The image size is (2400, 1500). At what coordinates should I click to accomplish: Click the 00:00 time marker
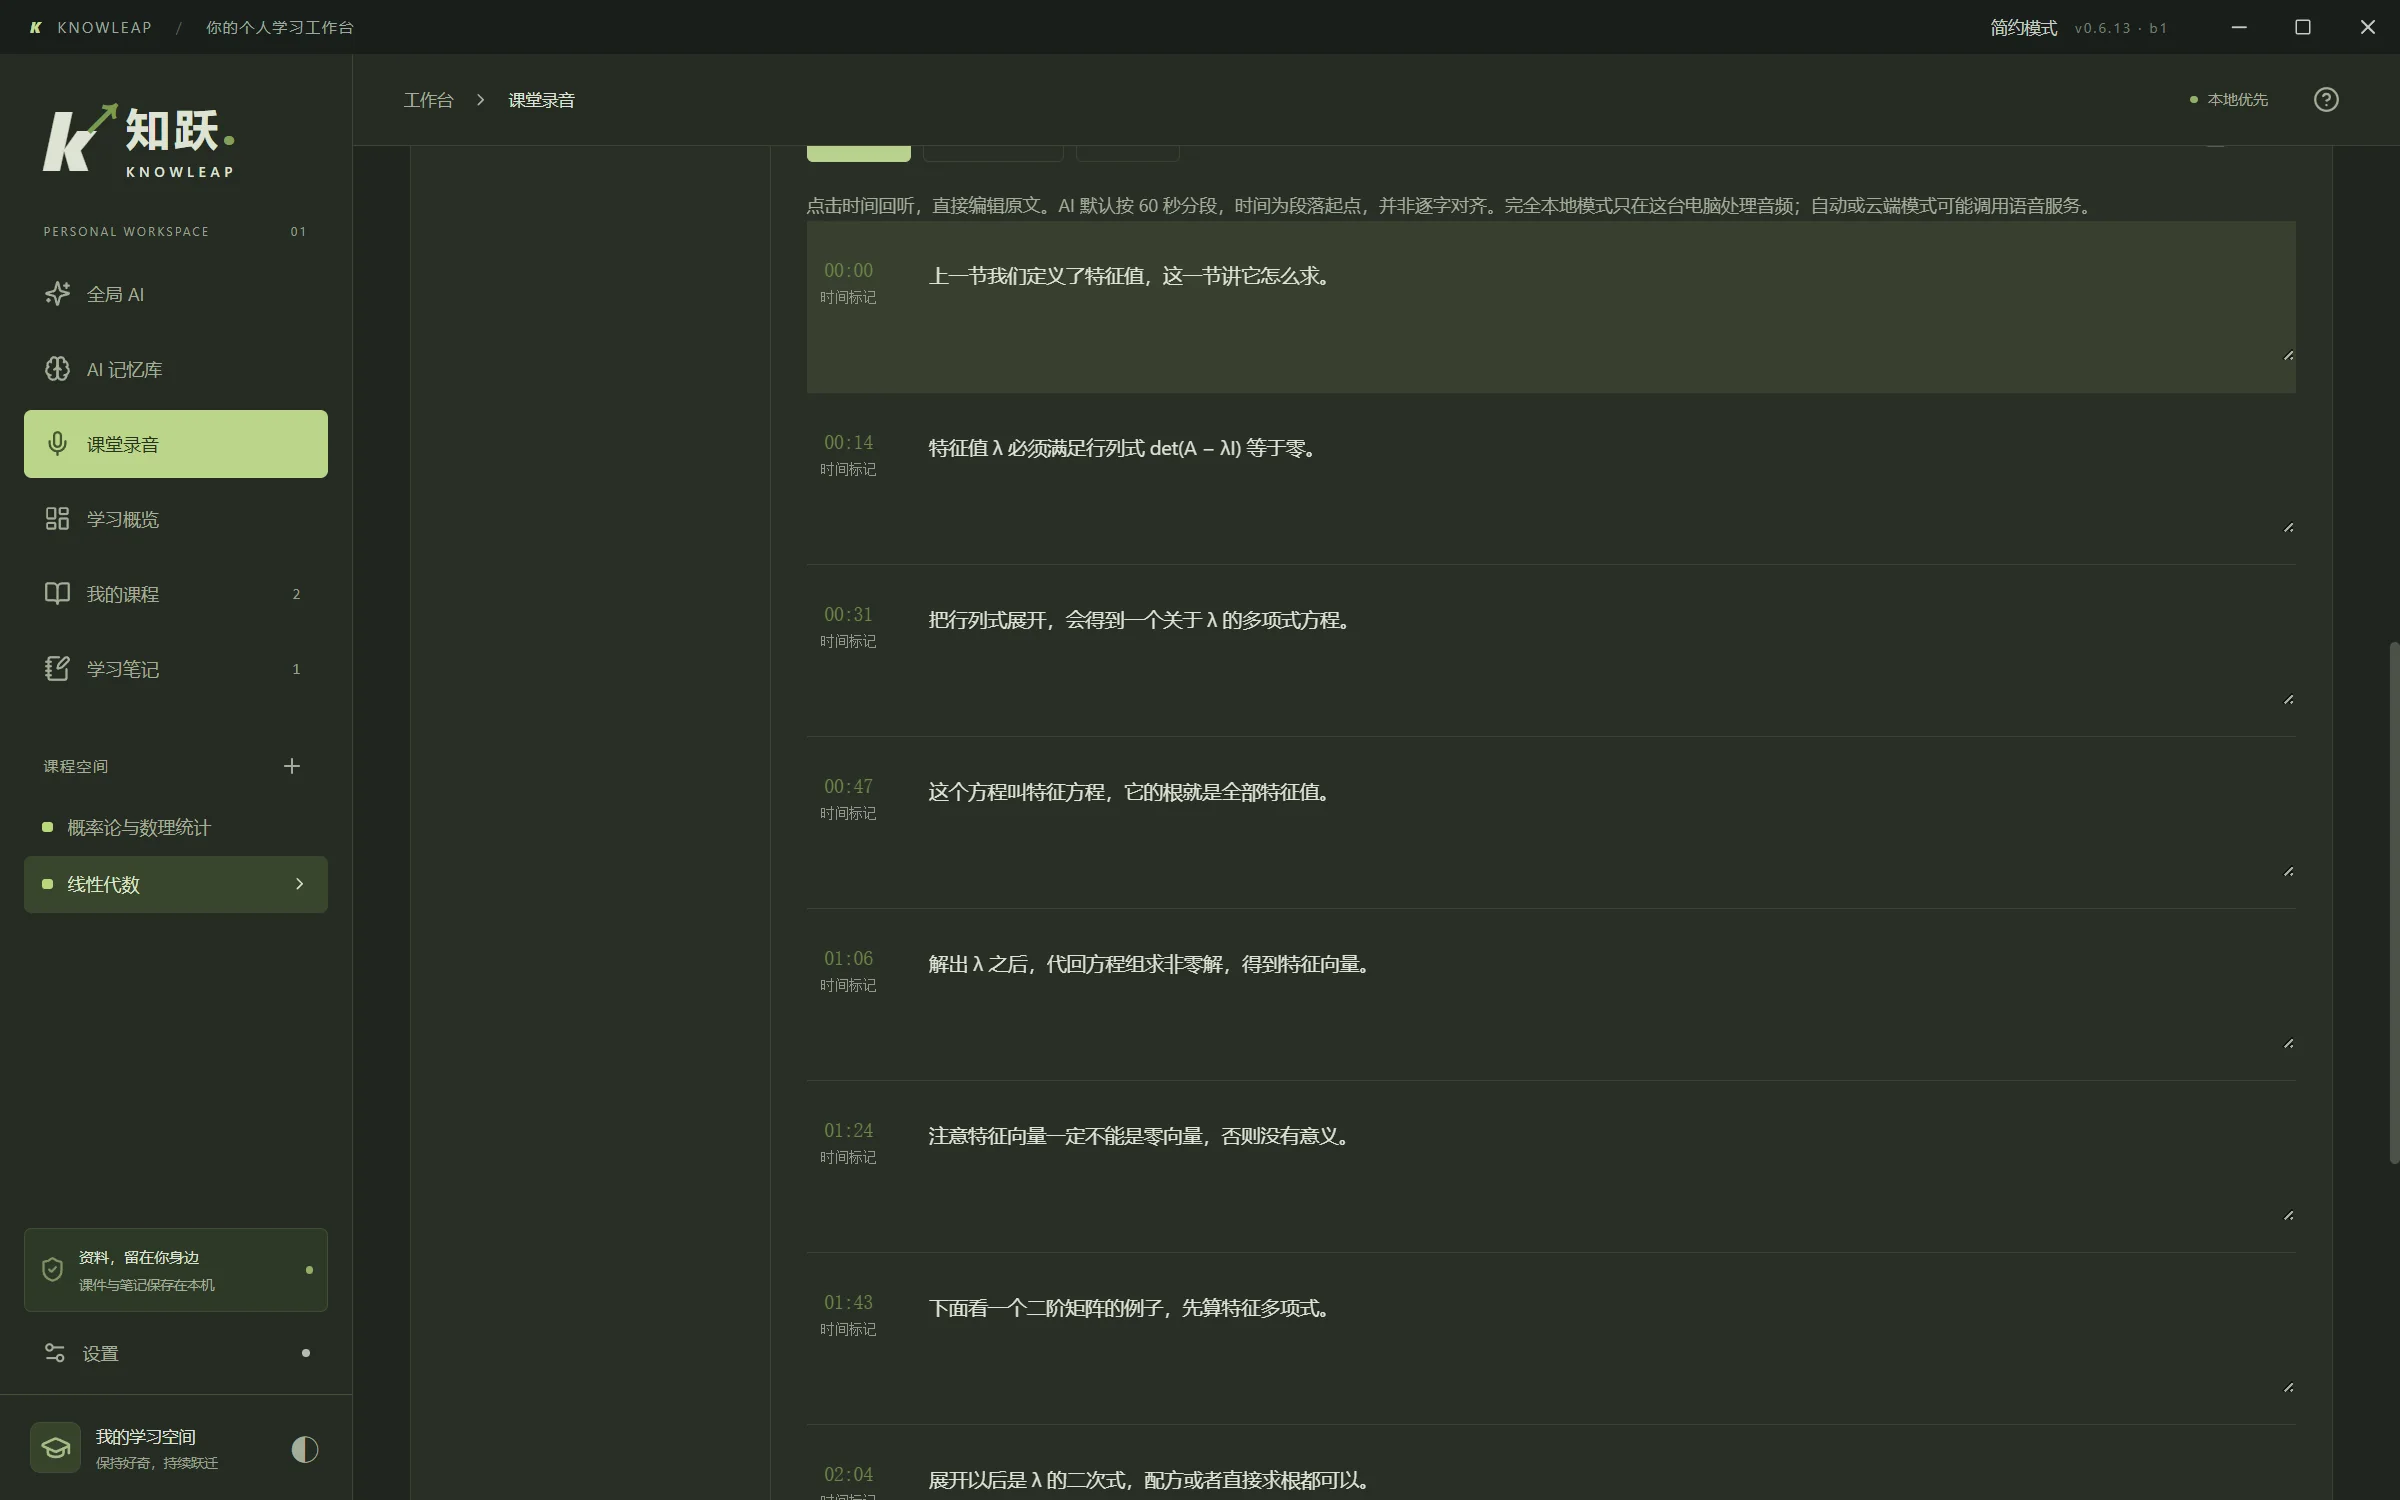click(848, 270)
